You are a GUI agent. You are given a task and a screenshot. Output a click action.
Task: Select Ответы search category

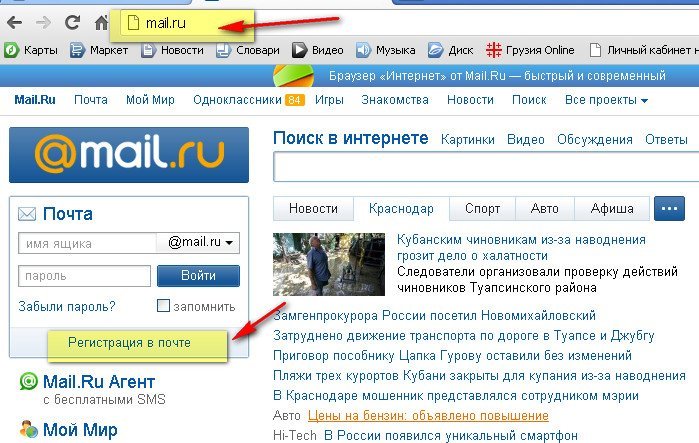pos(666,139)
